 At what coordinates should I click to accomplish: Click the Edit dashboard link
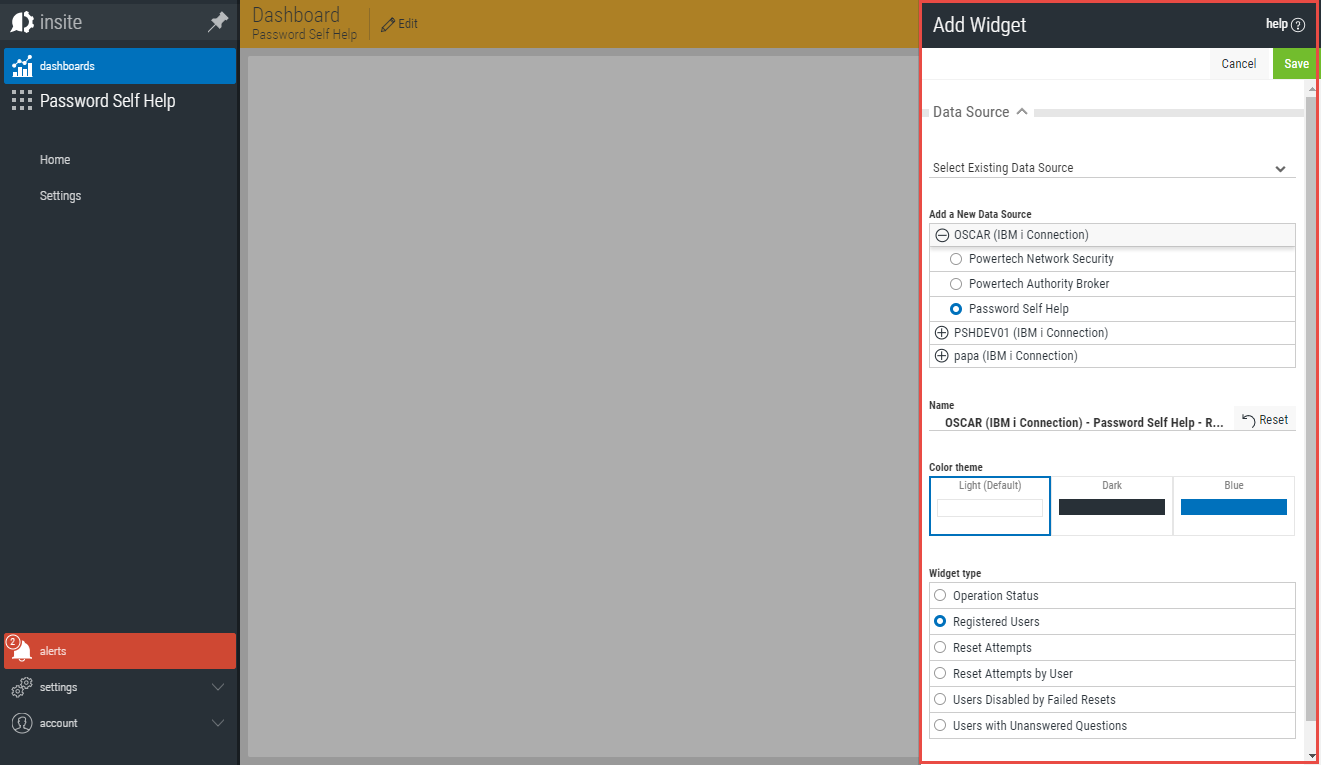pyautogui.click(x=400, y=24)
